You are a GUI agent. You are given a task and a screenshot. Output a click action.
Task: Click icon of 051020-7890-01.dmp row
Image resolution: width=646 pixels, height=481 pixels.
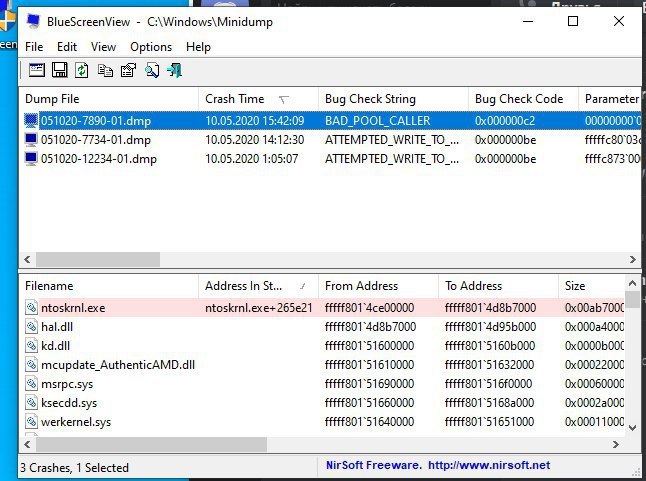31,121
